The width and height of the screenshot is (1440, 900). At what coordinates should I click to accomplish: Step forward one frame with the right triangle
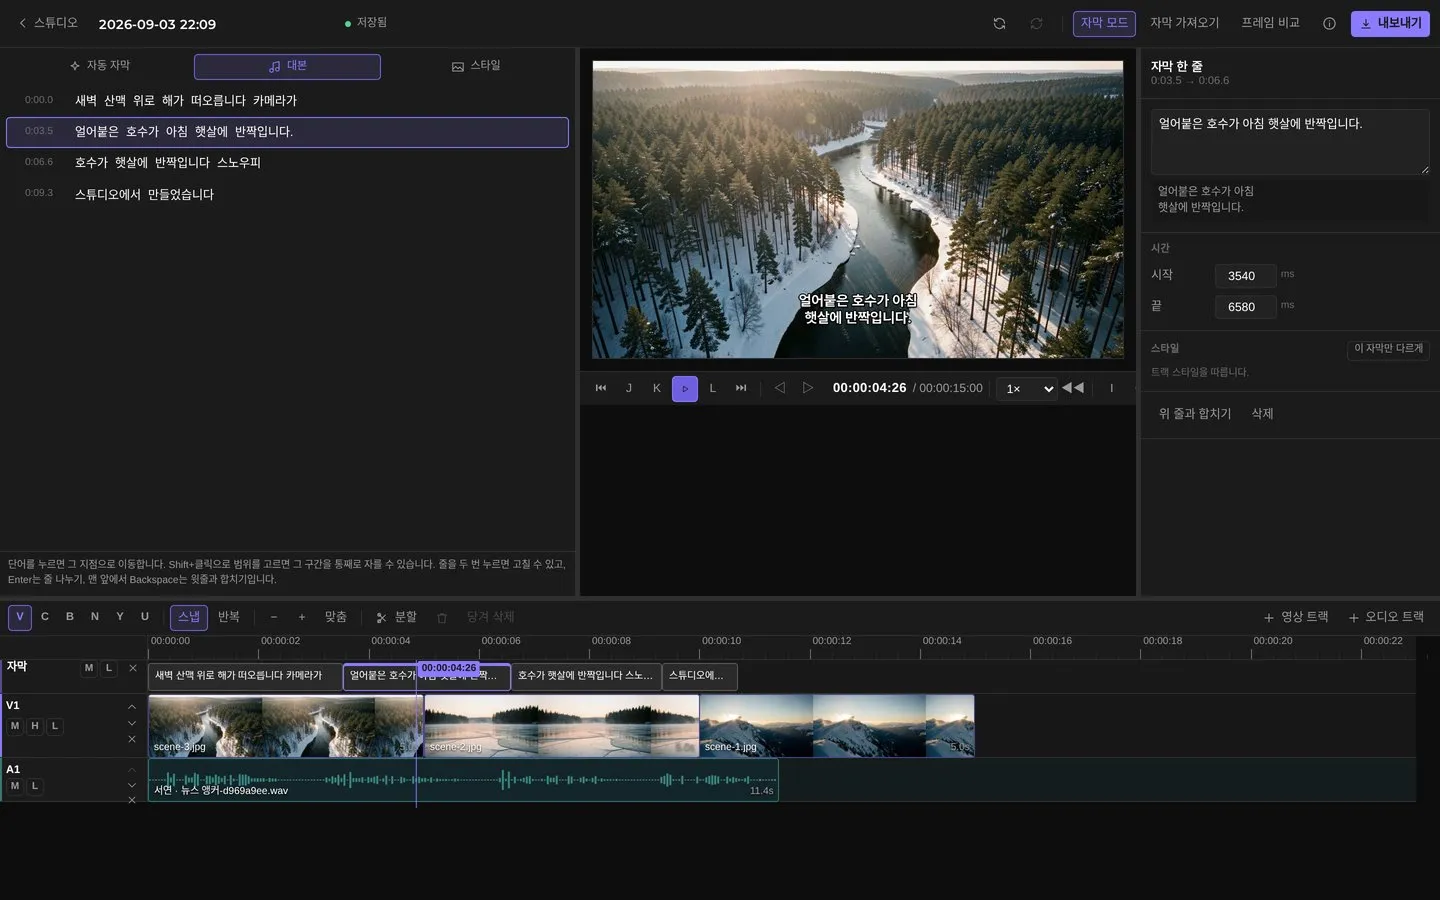(808, 388)
